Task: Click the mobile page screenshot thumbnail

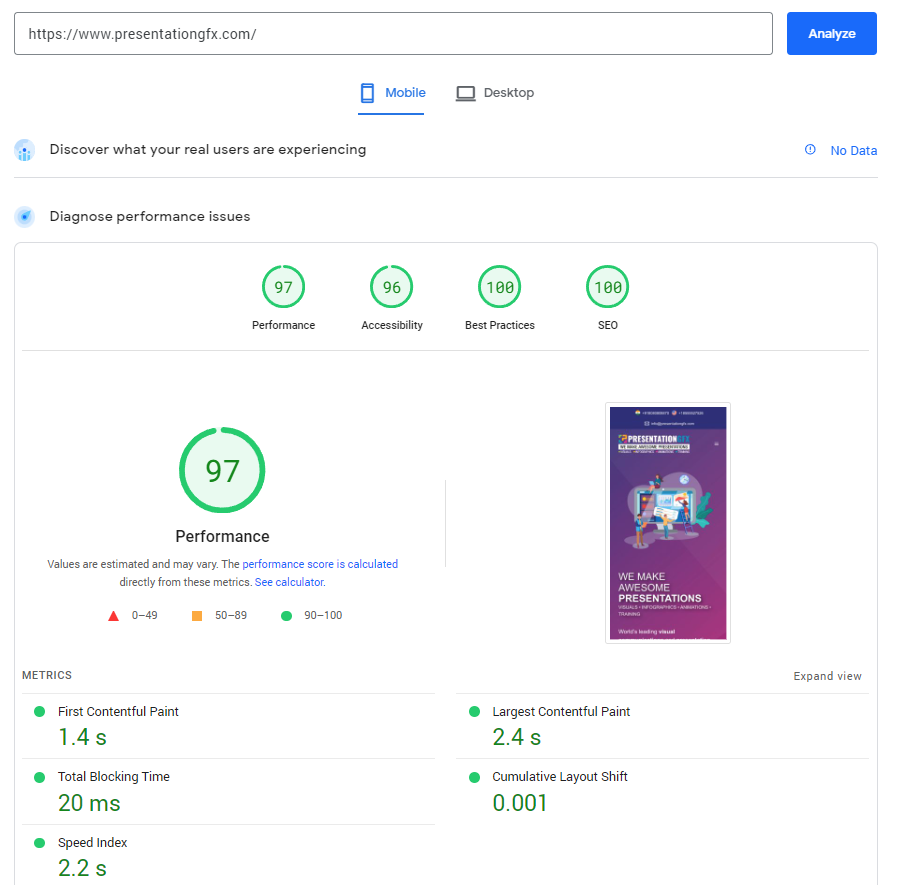Action: point(667,522)
